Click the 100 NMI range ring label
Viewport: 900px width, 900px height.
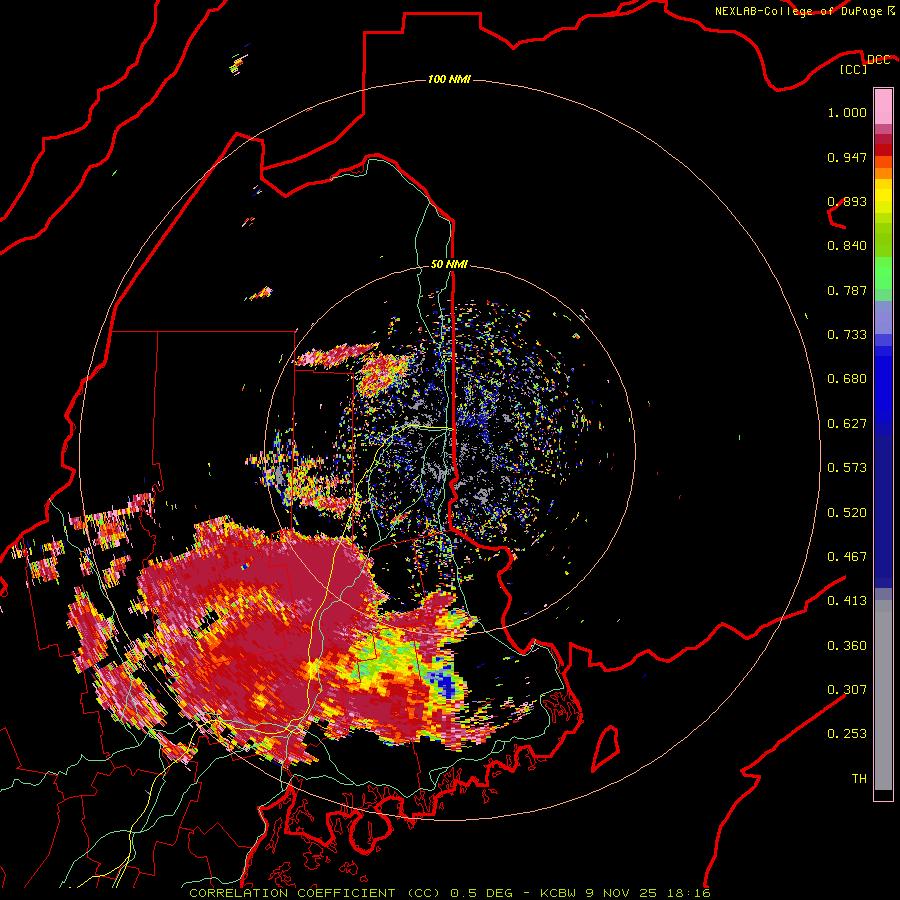[449, 79]
